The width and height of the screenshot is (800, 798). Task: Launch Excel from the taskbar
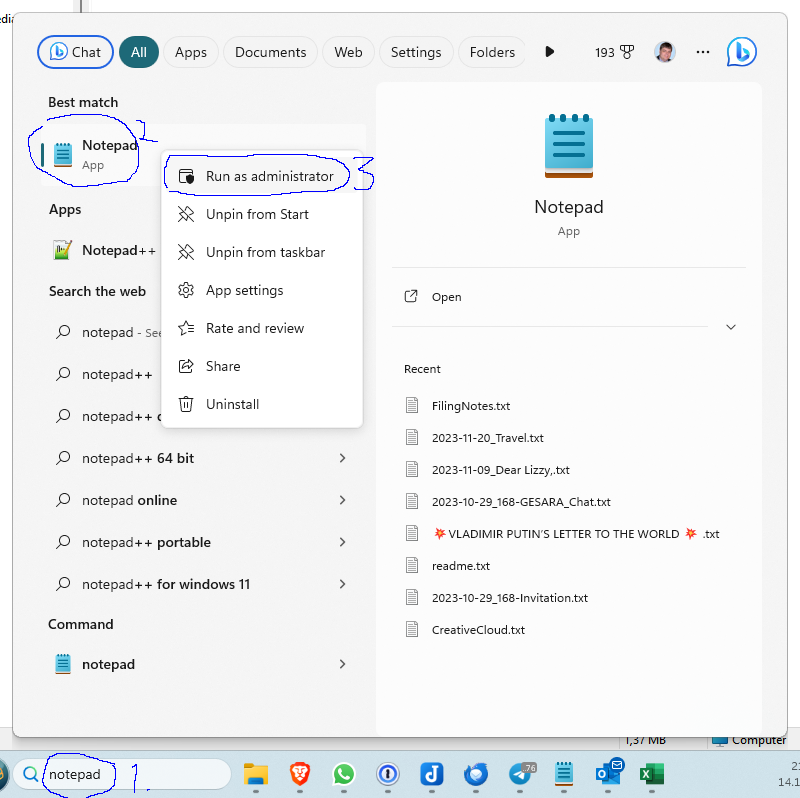coord(652,773)
